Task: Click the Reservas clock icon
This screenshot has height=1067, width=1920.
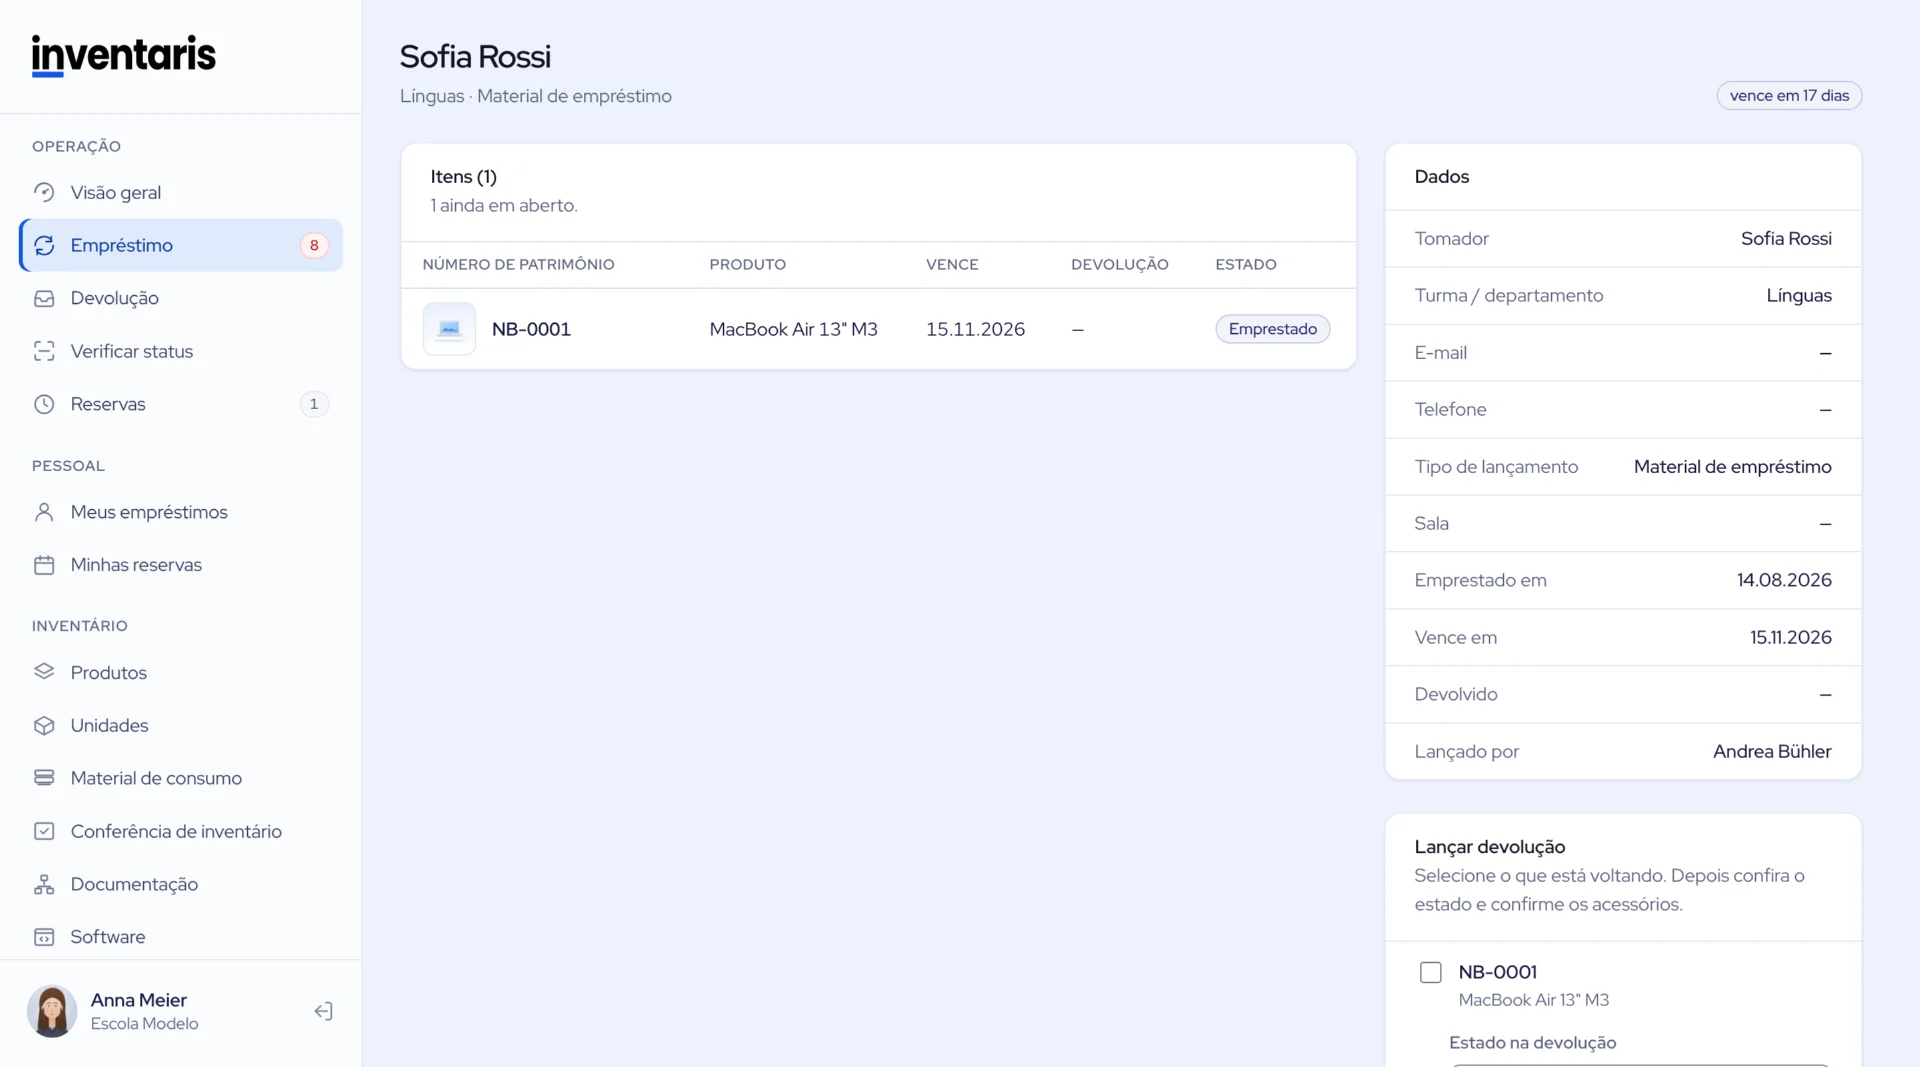Action: pos(44,404)
